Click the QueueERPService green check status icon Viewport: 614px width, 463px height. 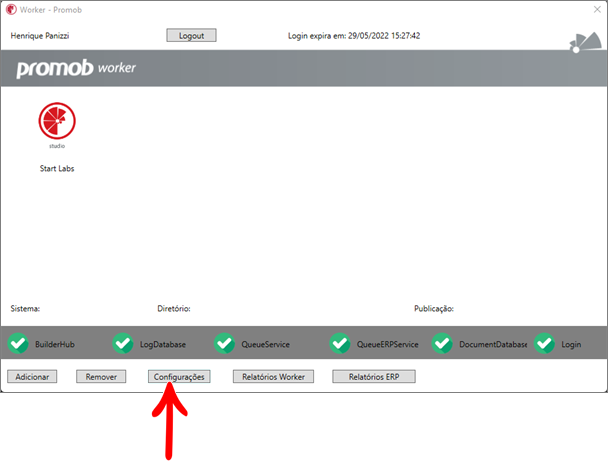pyautogui.click(x=340, y=343)
